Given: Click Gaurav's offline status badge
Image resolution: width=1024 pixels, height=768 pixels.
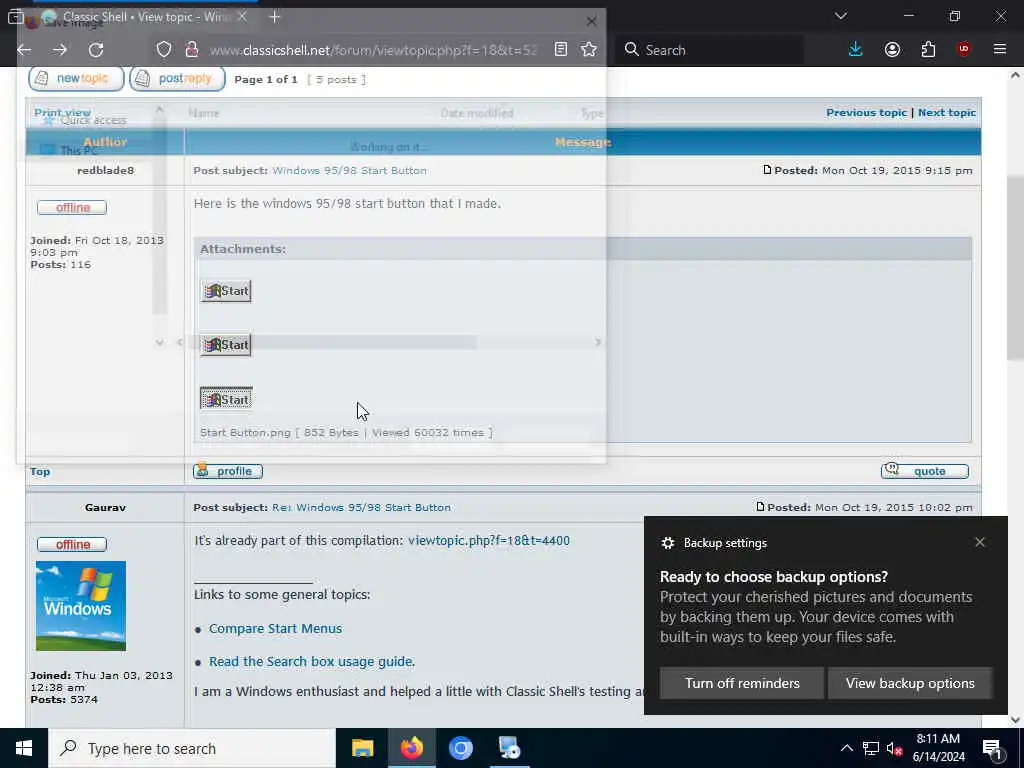Looking at the screenshot, I should click(72, 544).
